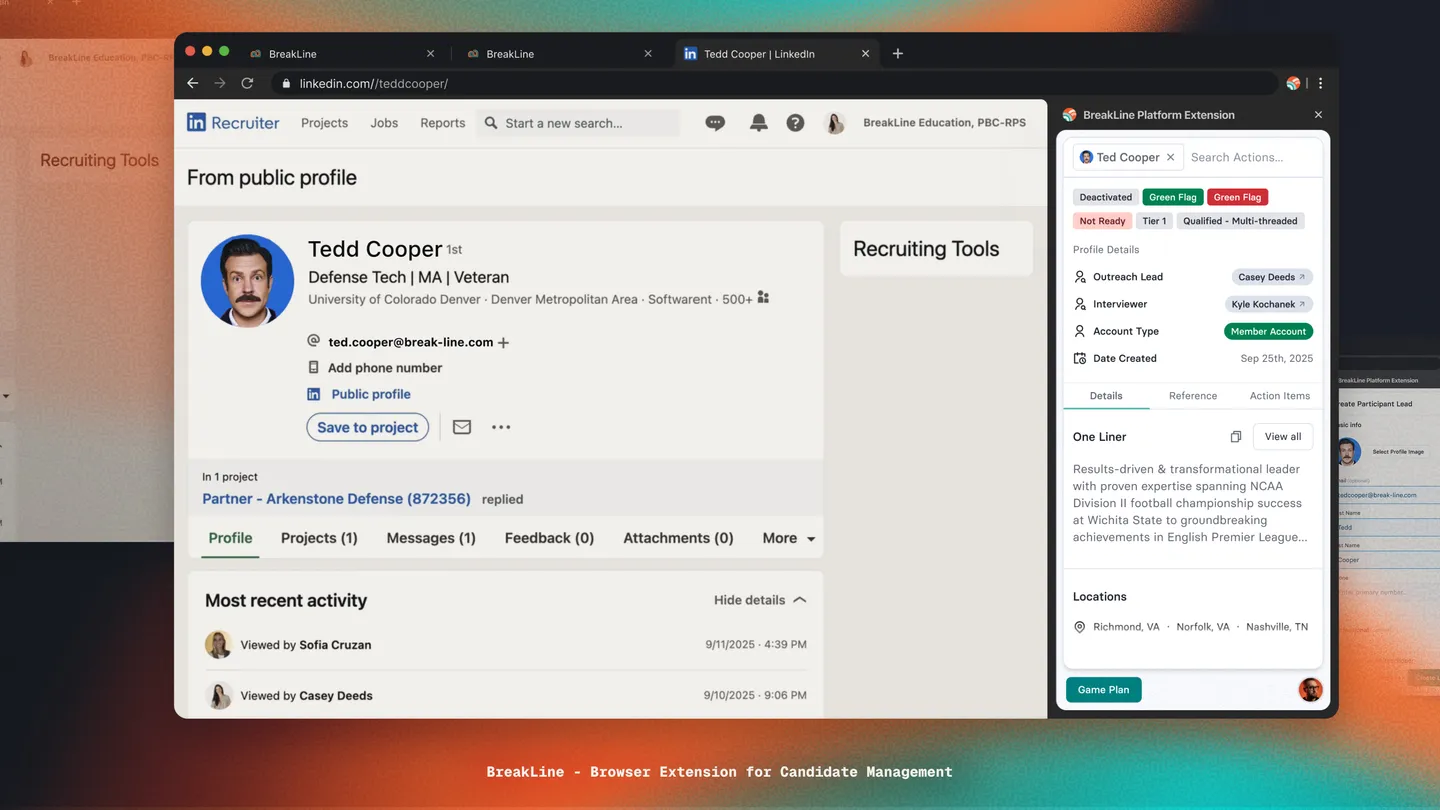Switch to the Reference tab

pyautogui.click(x=1193, y=396)
